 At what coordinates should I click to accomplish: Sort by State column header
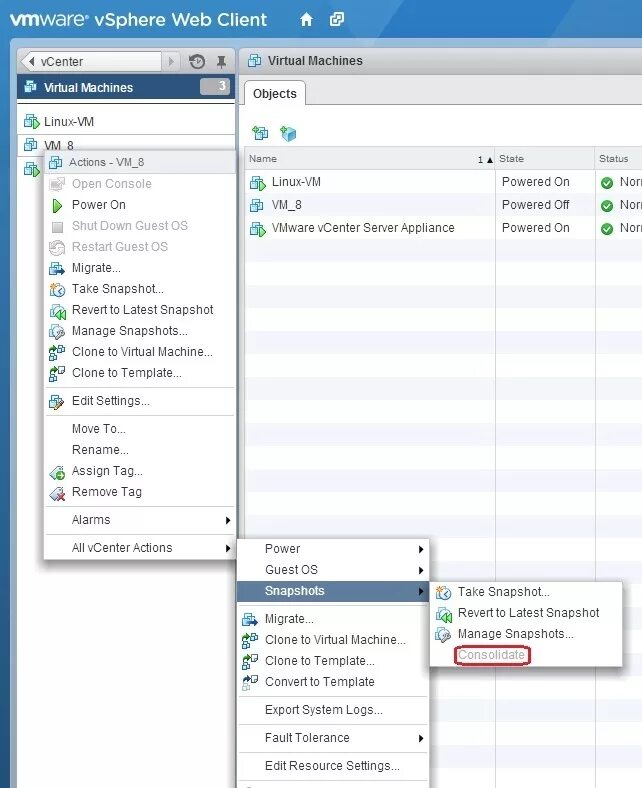pyautogui.click(x=545, y=159)
